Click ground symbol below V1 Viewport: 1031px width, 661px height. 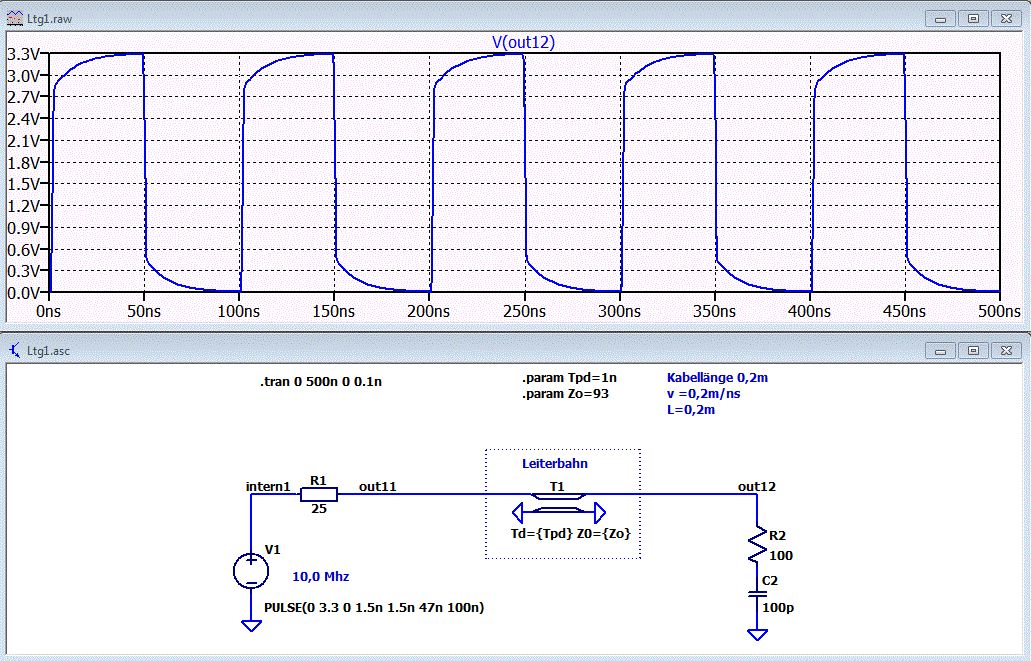coord(251,625)
